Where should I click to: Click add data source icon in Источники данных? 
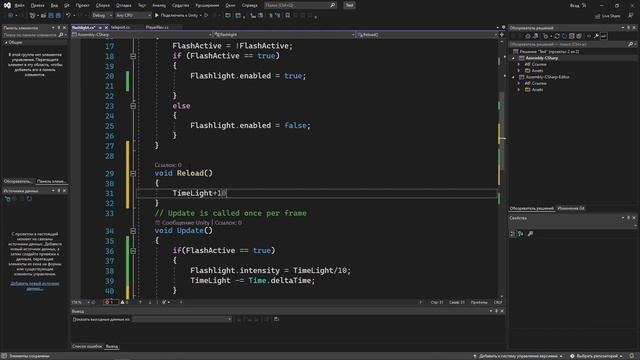7,199
